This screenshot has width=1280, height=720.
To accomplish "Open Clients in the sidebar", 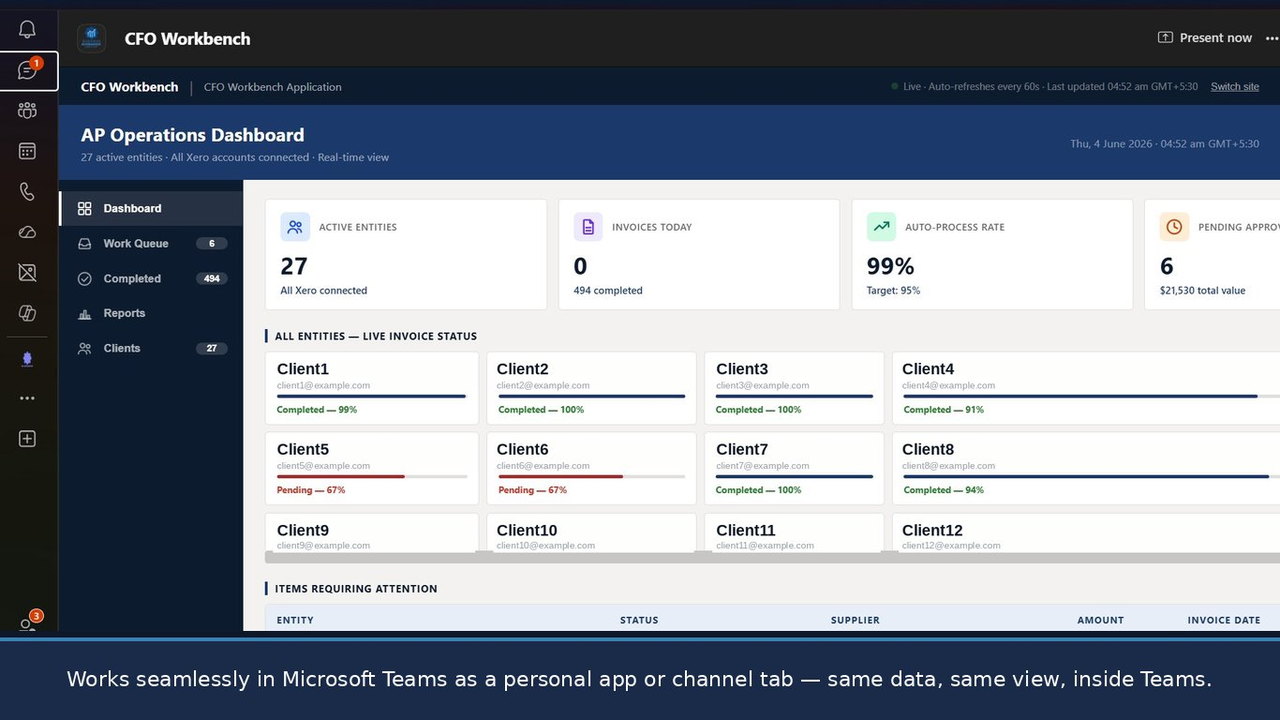I will coord(151,348).
